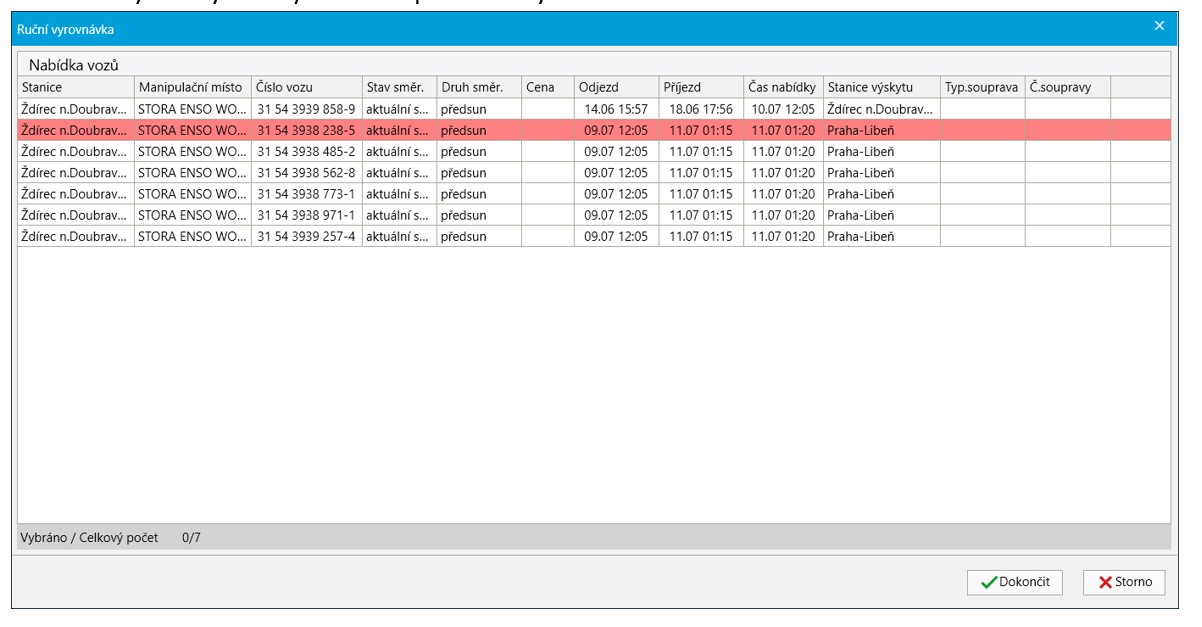Close the Ruční vyrovnávka dialog
The image size is (1202, 627).
[1159, 26]
